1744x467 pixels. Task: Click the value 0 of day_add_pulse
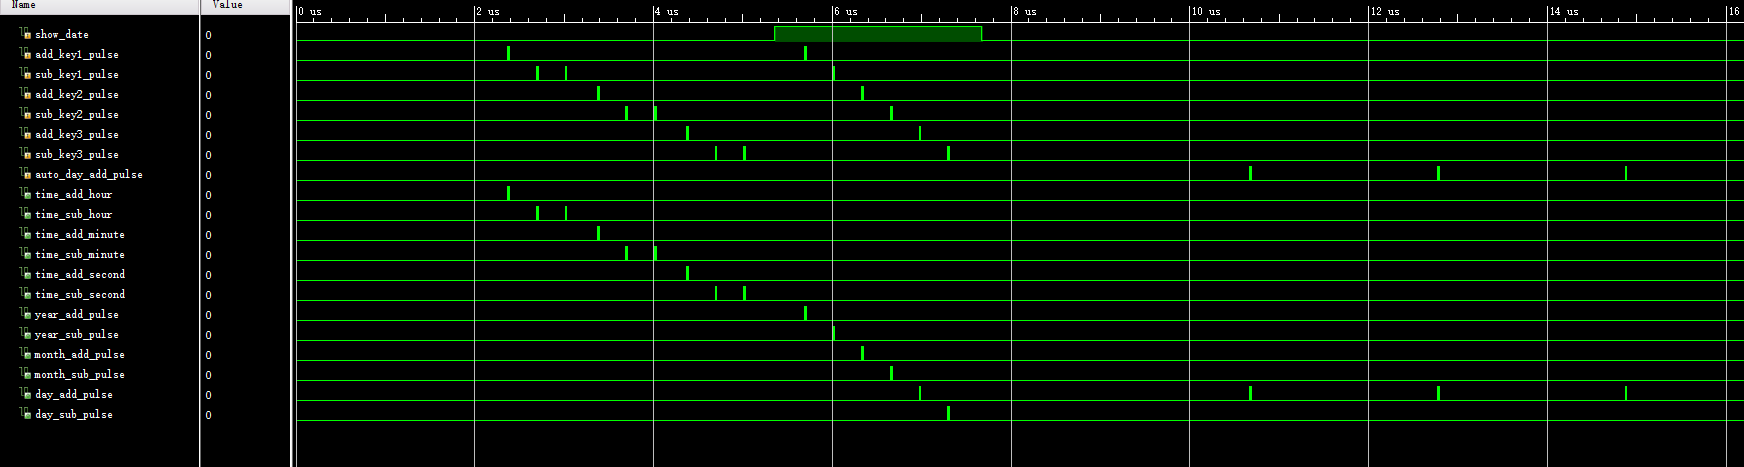pyautogui.click(x=208, y=395)
